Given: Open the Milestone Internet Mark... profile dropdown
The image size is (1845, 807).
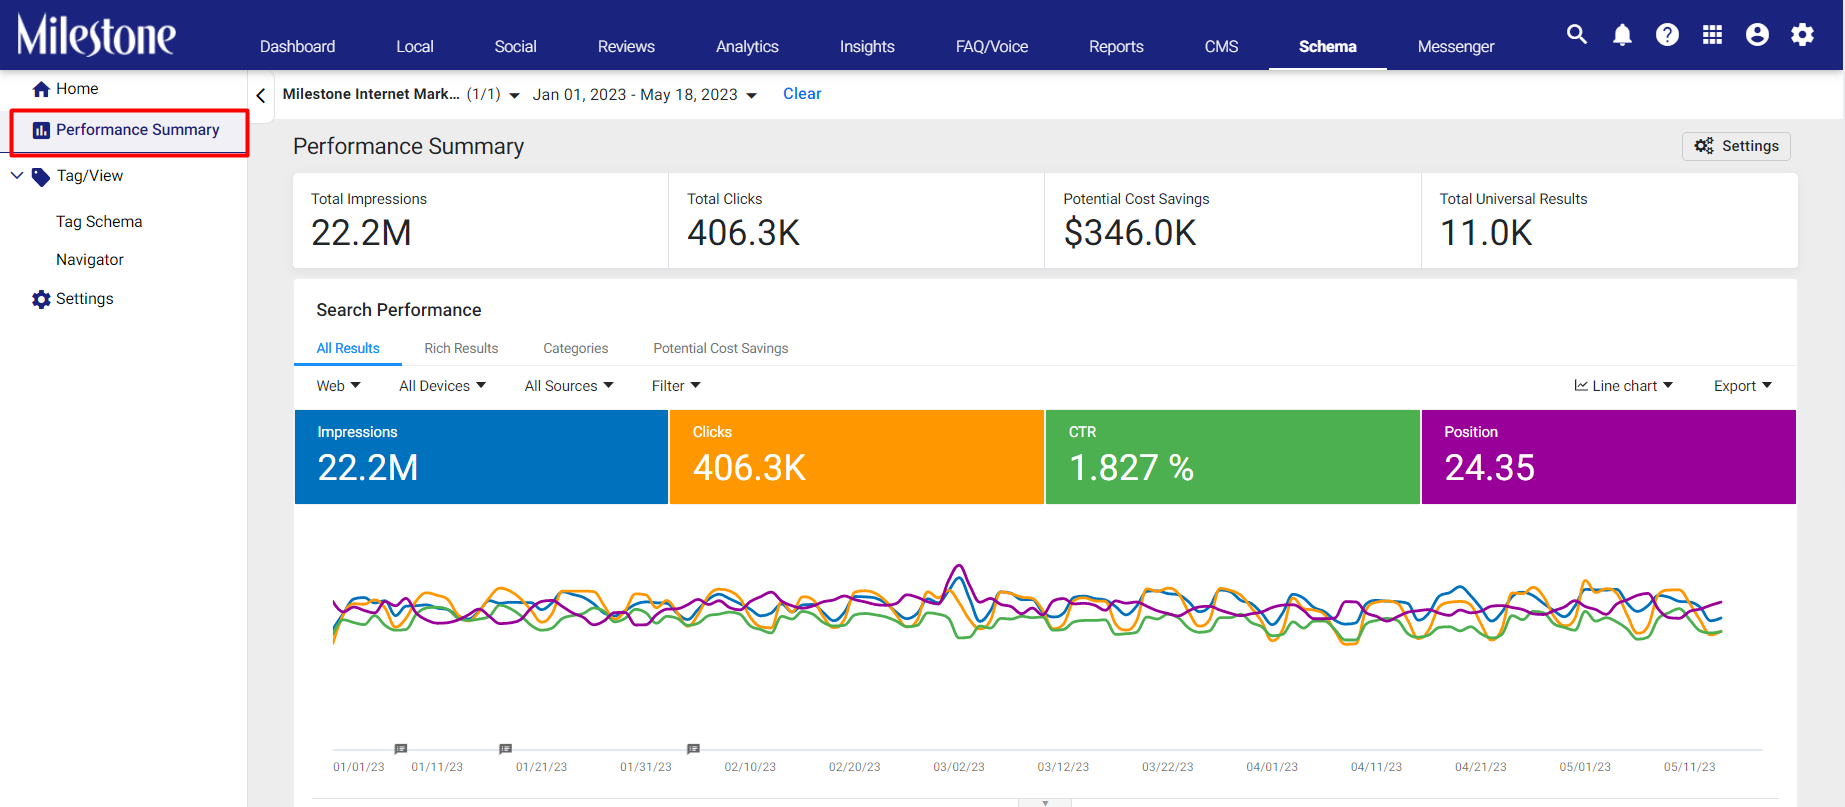Looking at the screenshot, I should (x=401, y=94).
